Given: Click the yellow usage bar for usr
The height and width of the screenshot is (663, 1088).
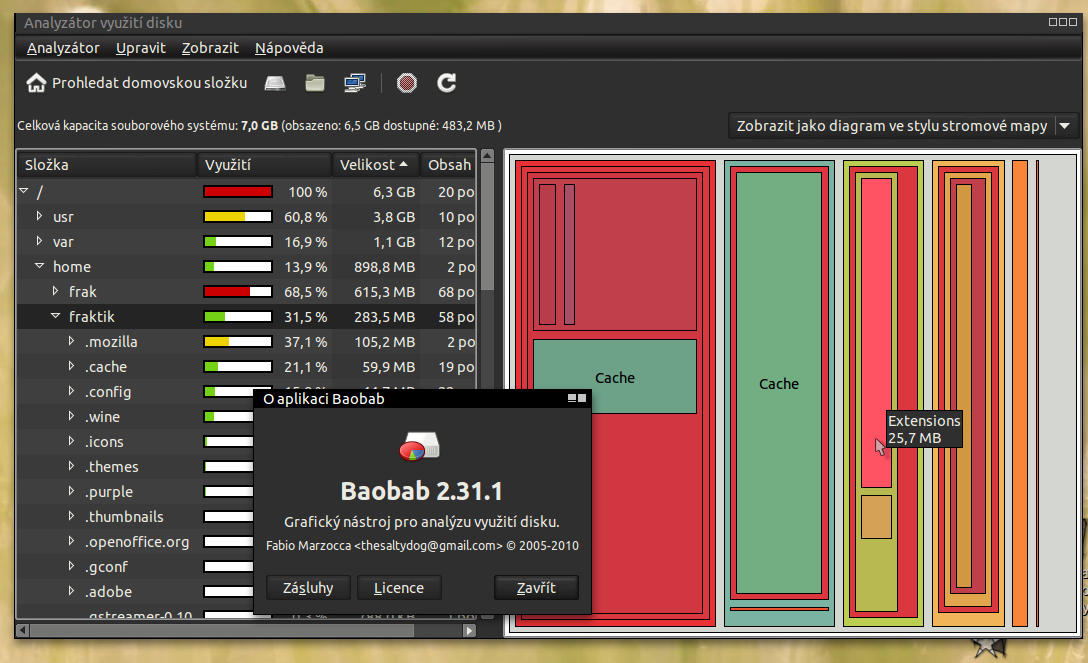Looking at the screenshot, I should (x=237, y=216).
